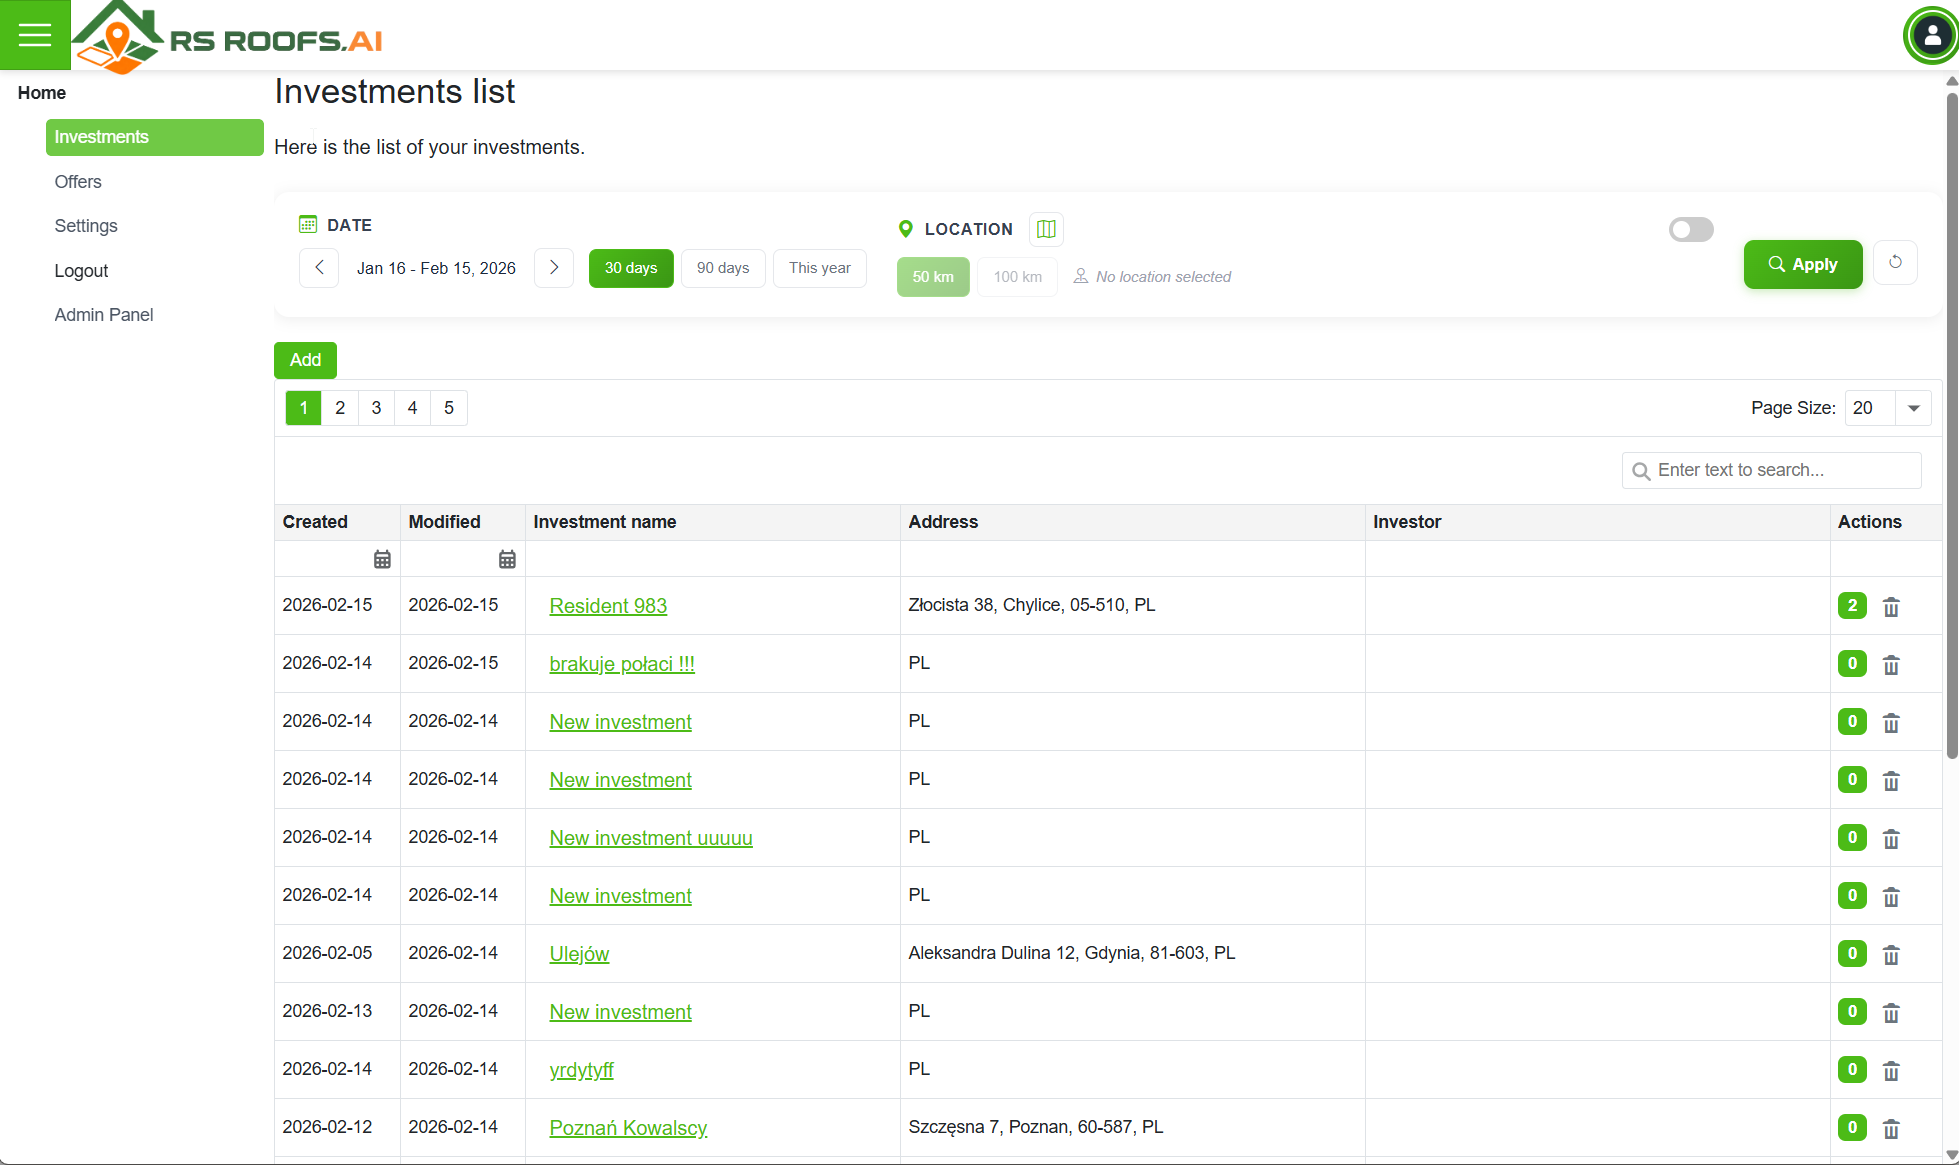Go to previous date range with left chevron
The height and width of the screenshot is (1165, 1959).
[319, 268]
